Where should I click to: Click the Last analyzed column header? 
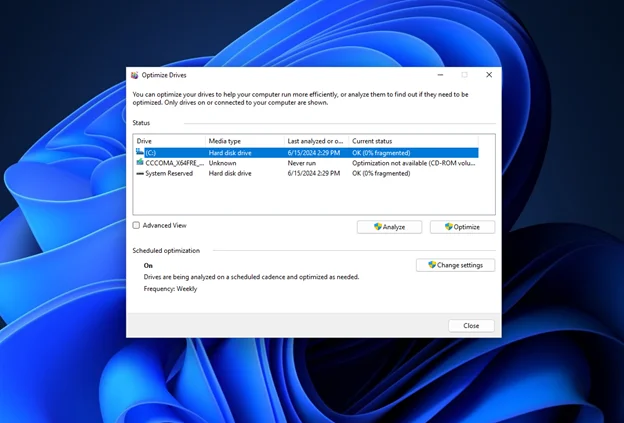coord(316,141)
